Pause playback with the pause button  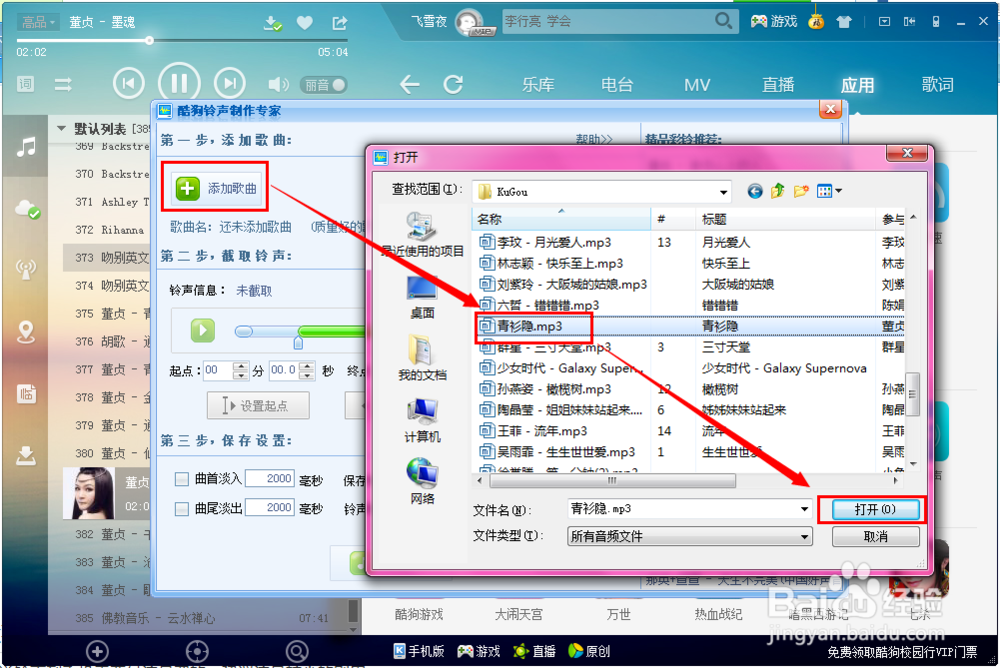click(179, 84)
